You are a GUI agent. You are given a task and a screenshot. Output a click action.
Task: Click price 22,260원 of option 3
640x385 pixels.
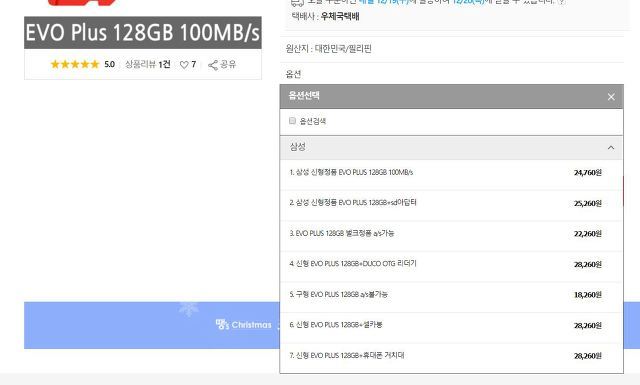pyautogui.click(x=588, y=234)
